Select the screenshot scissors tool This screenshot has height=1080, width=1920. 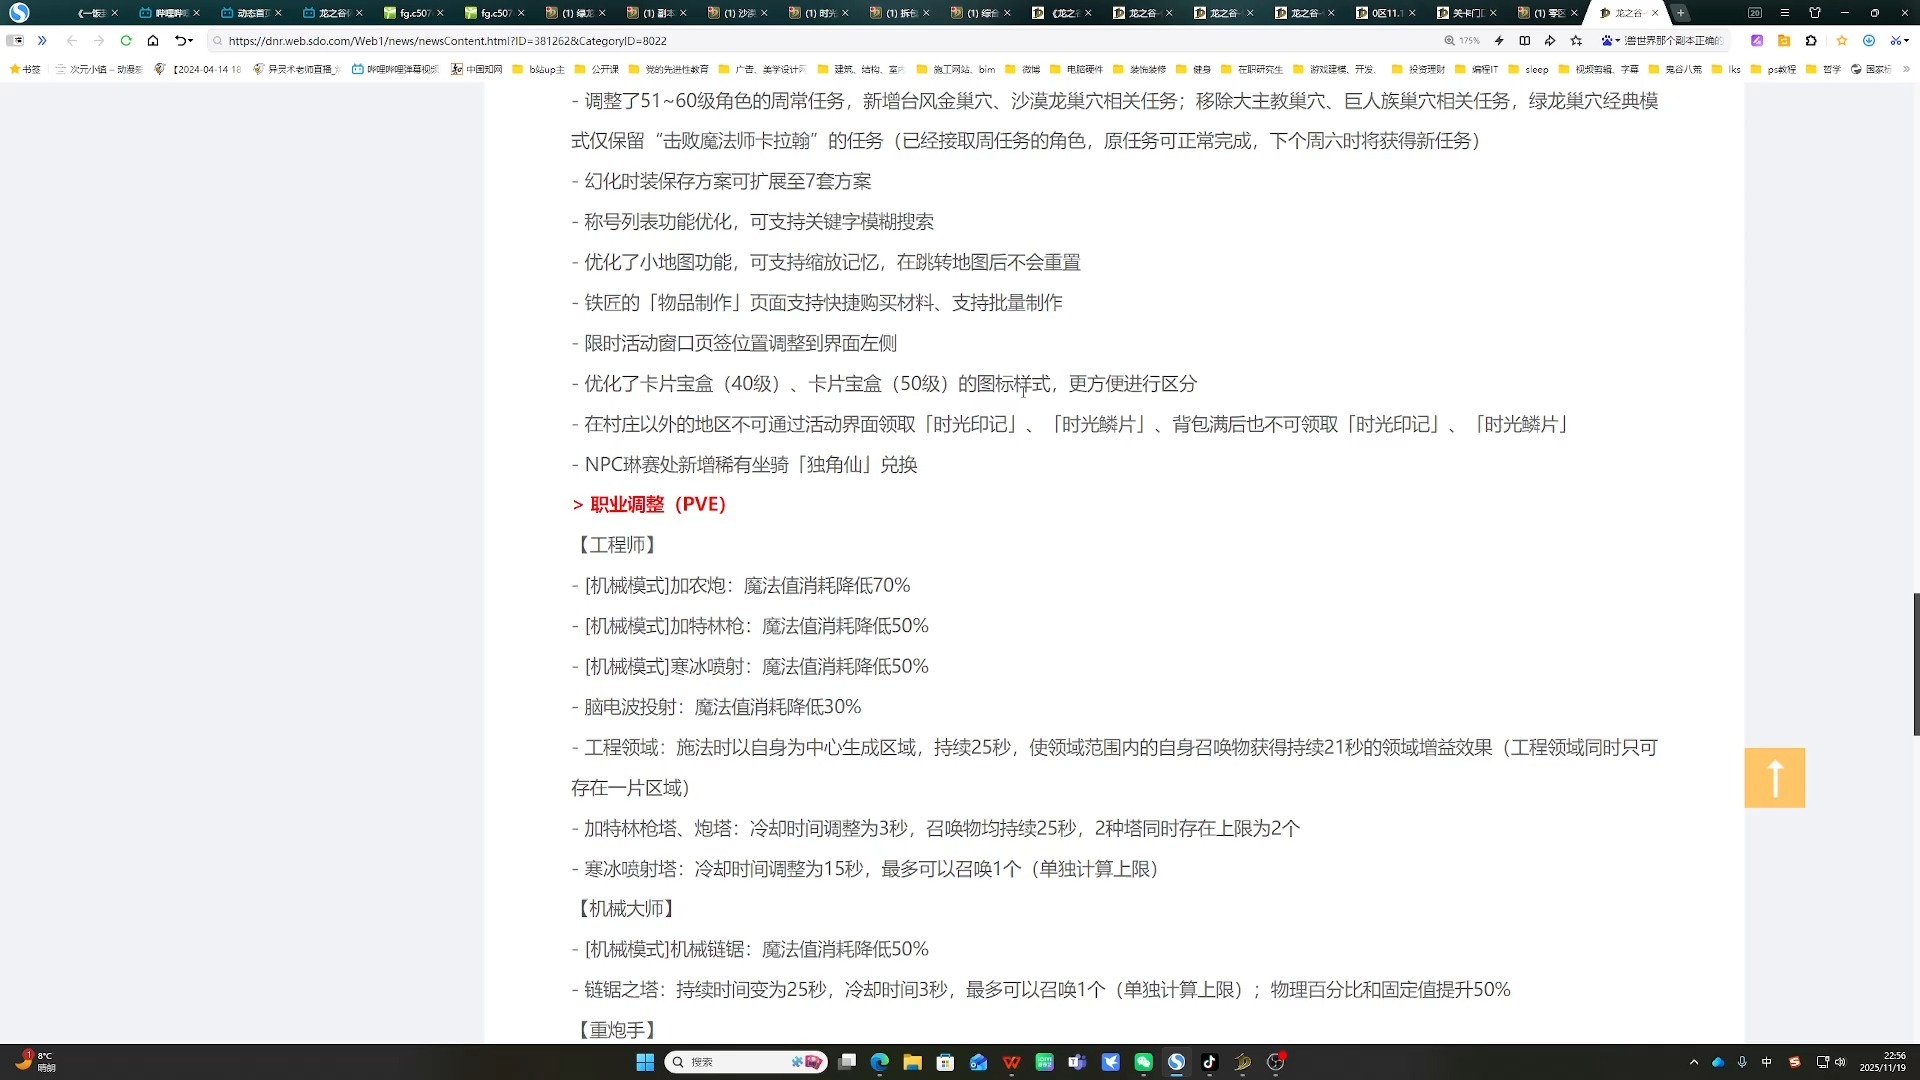(x=1897, y=41)
